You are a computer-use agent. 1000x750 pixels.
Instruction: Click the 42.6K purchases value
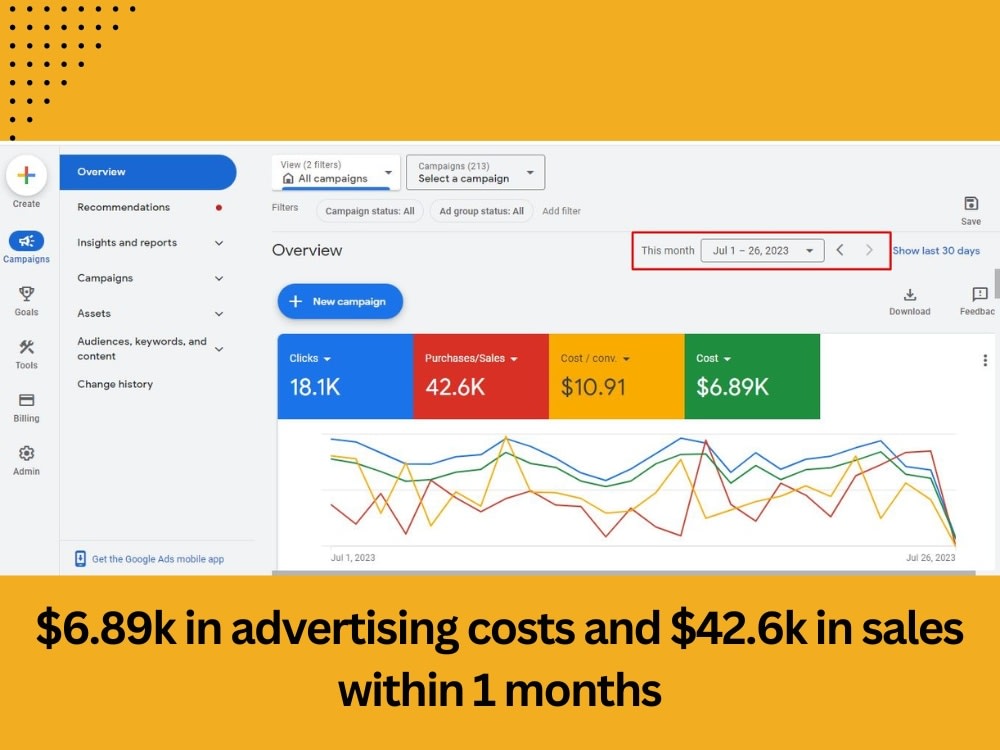pyautogui.click(x=455, y=387)
